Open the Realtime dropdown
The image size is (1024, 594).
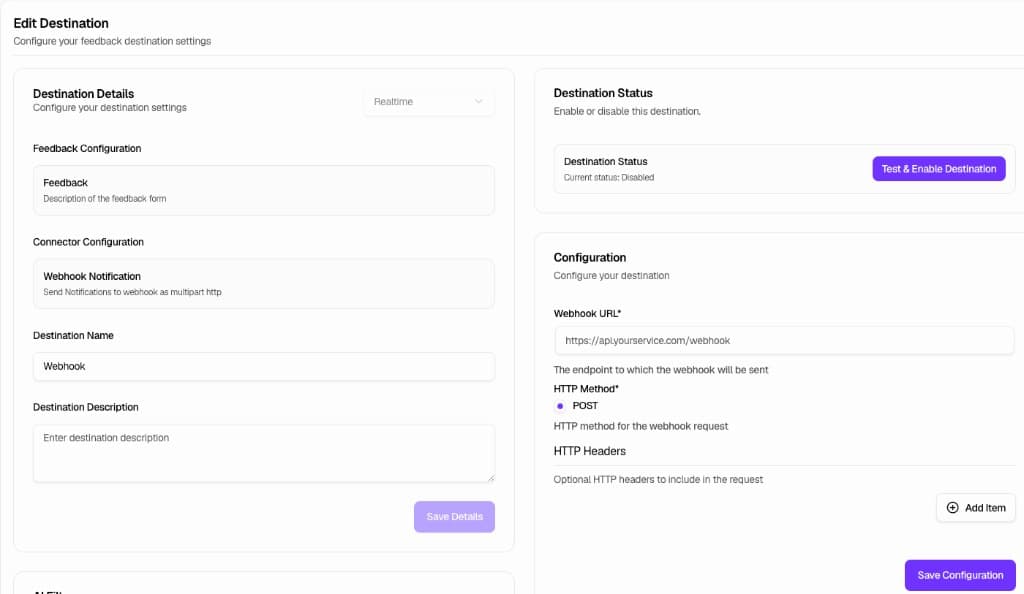pyautogui.click(x=428, y=102)
